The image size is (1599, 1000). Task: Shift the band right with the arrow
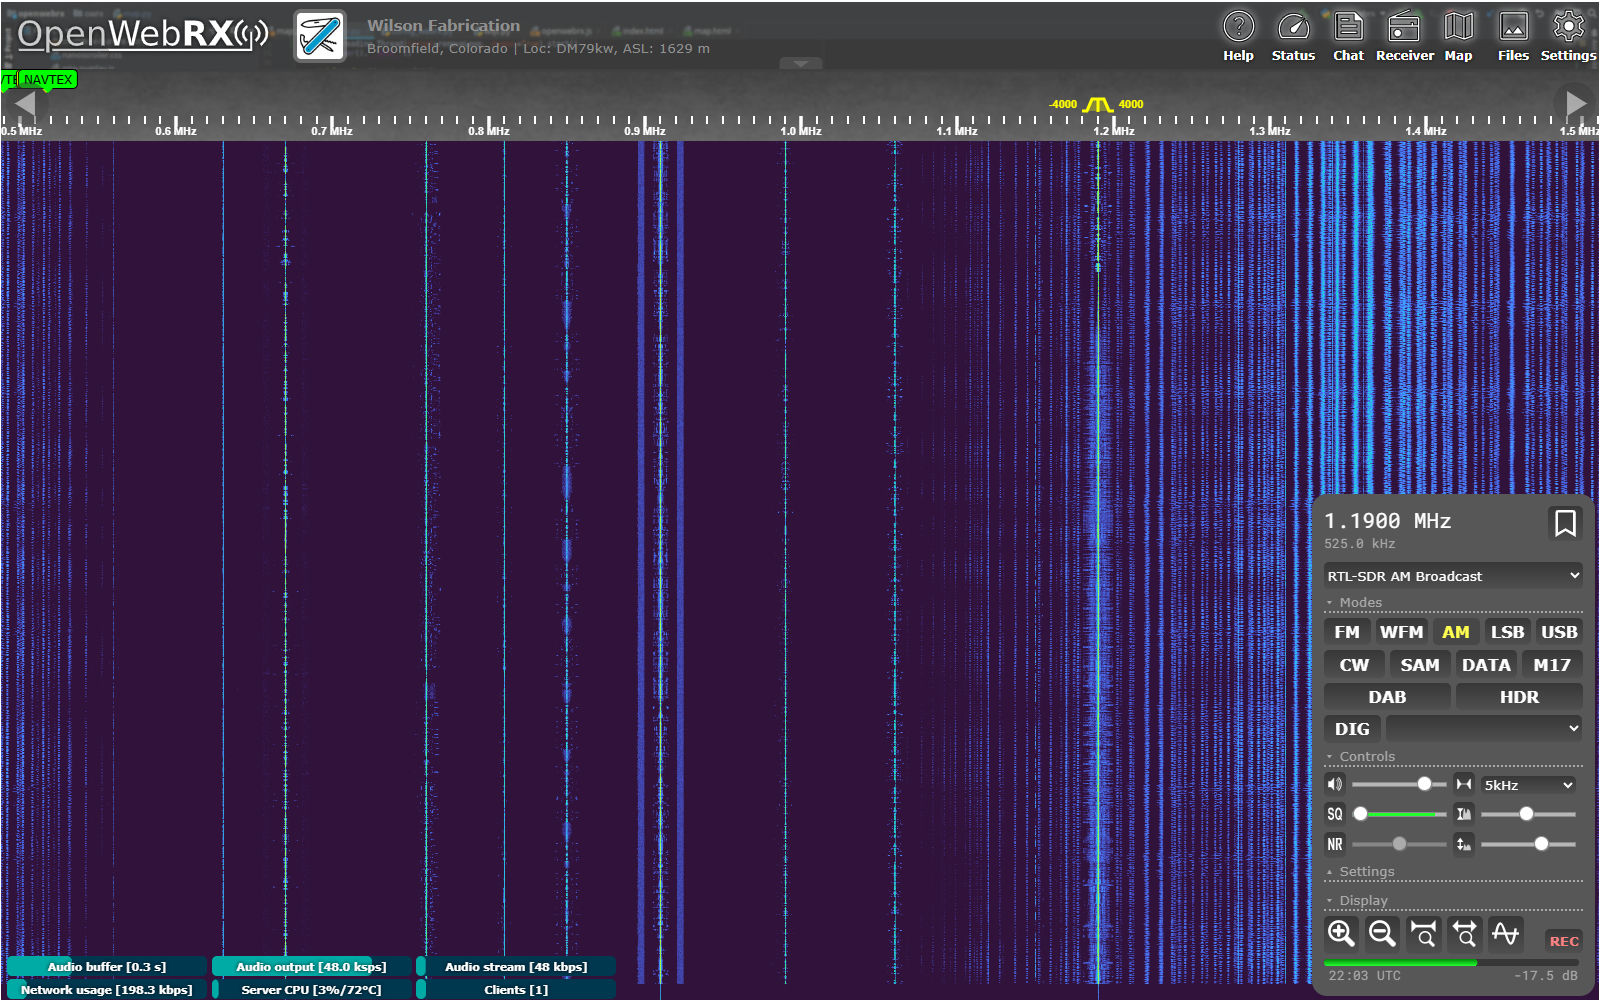pyautogui.click(x=1575, y=102)
